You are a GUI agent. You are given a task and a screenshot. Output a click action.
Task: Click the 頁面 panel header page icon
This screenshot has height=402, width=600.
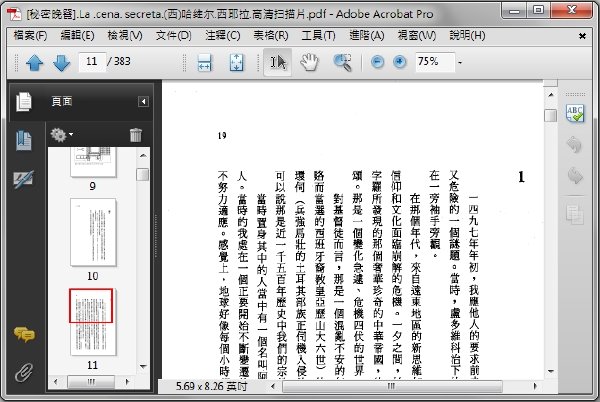(24, 102)
